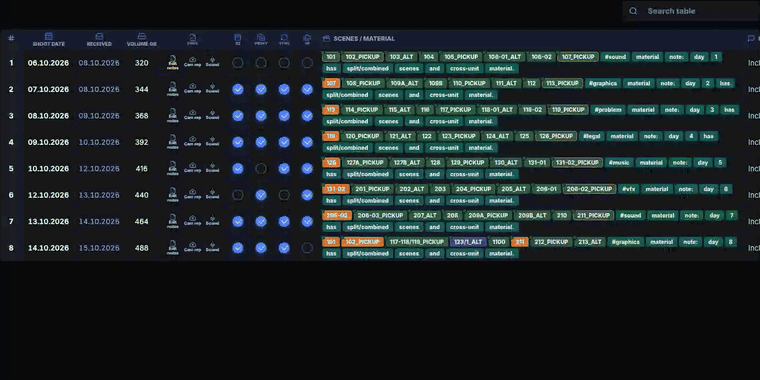Select the shoot date 06.10.2026

48,63
